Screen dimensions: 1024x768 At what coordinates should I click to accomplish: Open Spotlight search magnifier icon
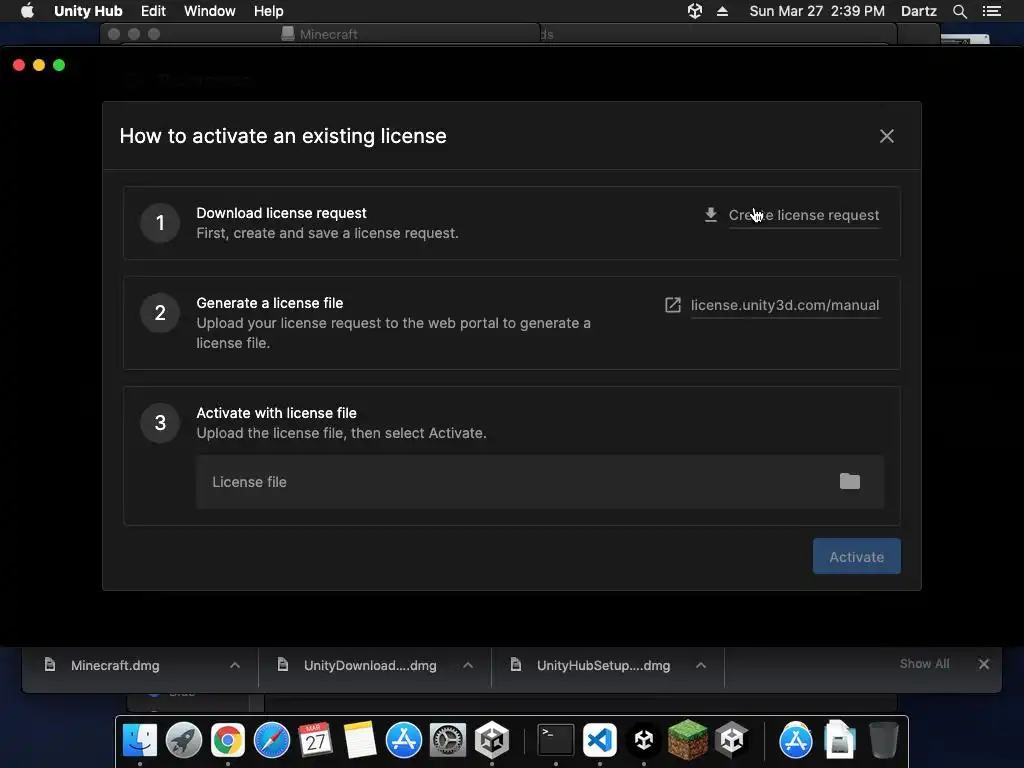(959, 11)
